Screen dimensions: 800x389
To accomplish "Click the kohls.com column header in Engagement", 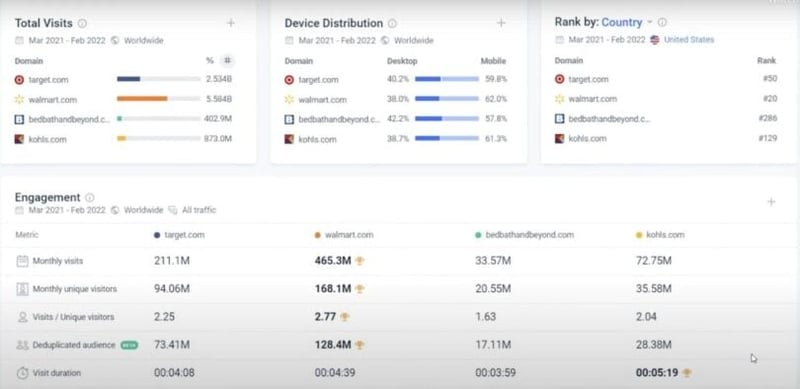I will [x=660, y=235].
